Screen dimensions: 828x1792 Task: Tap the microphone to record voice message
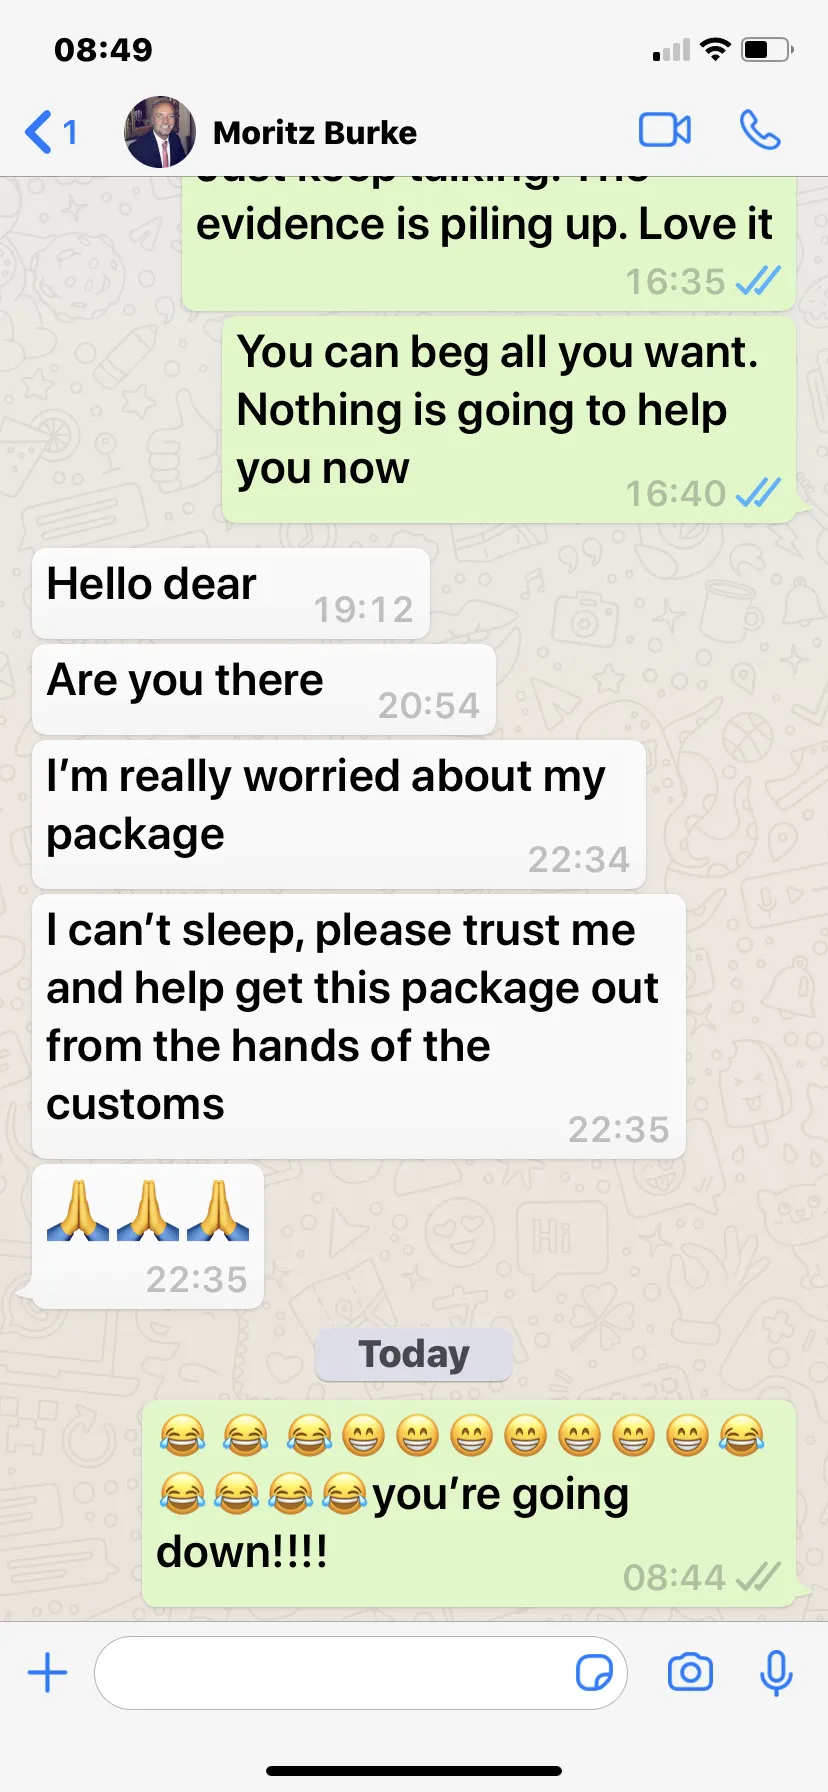point(776,1673)
